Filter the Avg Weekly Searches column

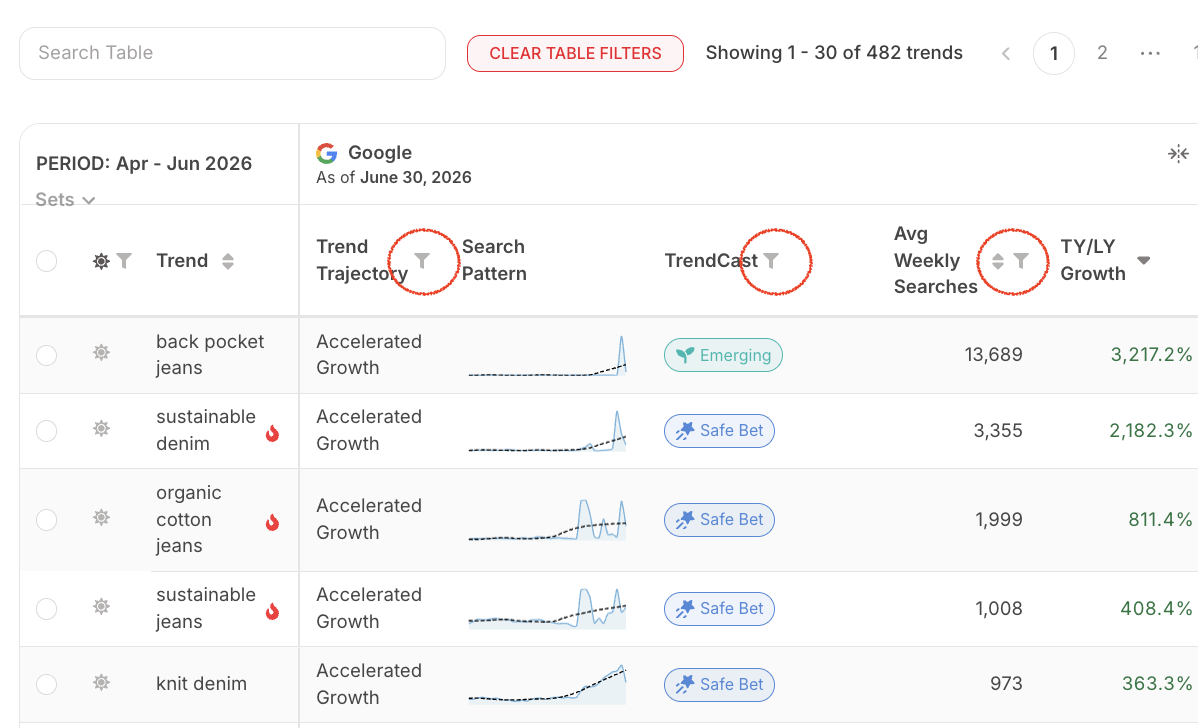1021,260
